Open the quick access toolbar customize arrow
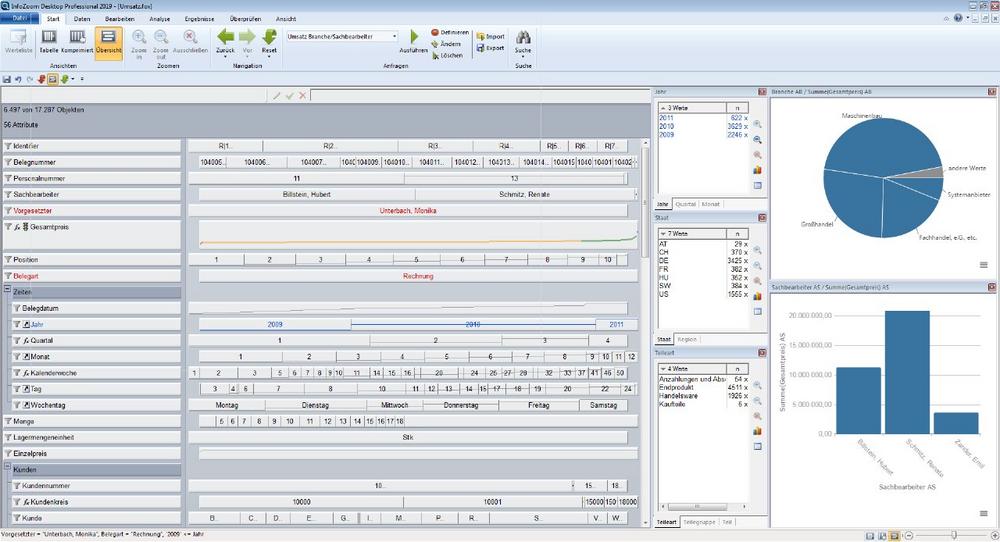 pyautogui.click(x=82, y=79)
